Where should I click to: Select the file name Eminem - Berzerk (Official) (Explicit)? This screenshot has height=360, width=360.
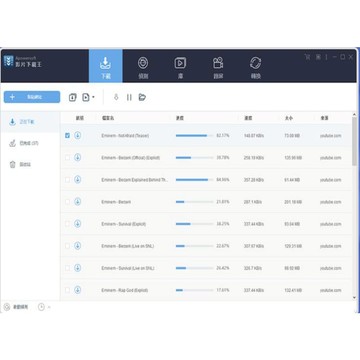130,158
